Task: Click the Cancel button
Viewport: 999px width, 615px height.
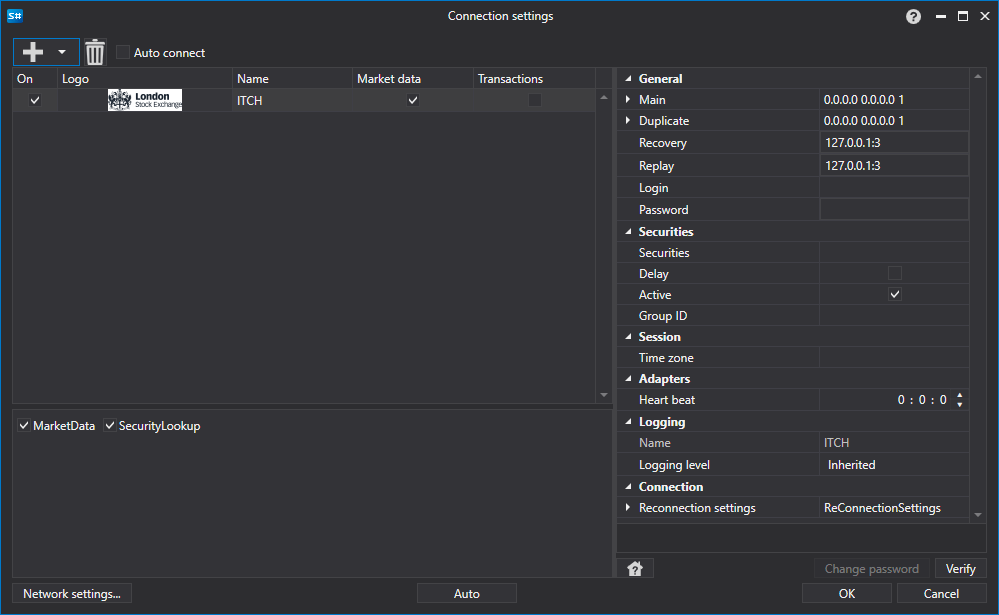Action: [x=941, y=593]
